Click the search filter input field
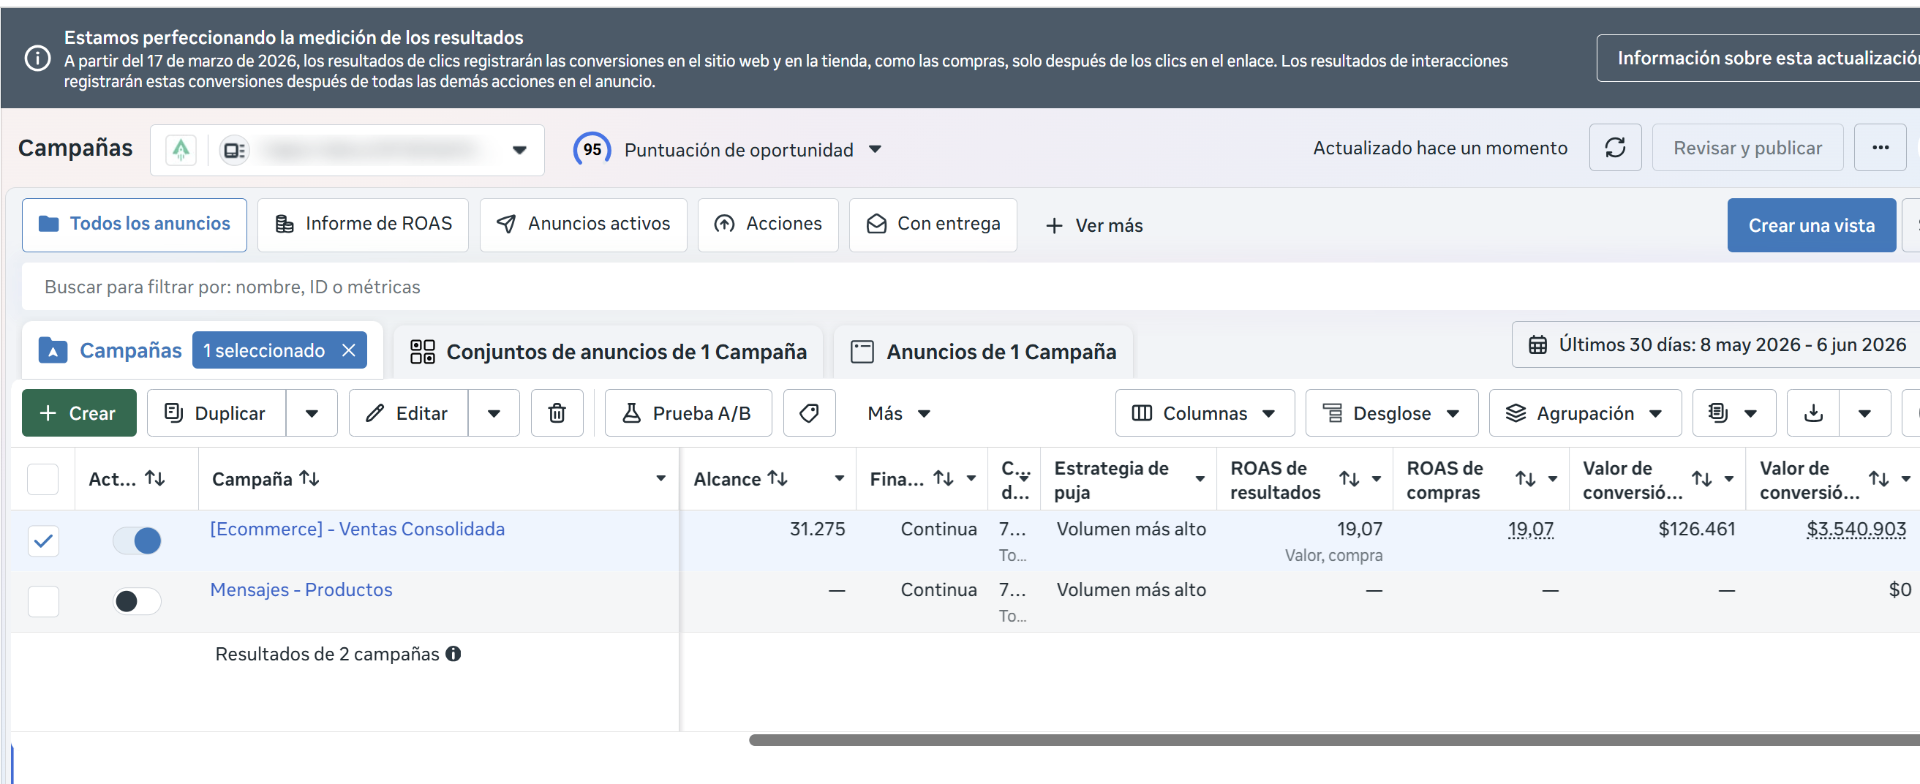 coord(970,287)
